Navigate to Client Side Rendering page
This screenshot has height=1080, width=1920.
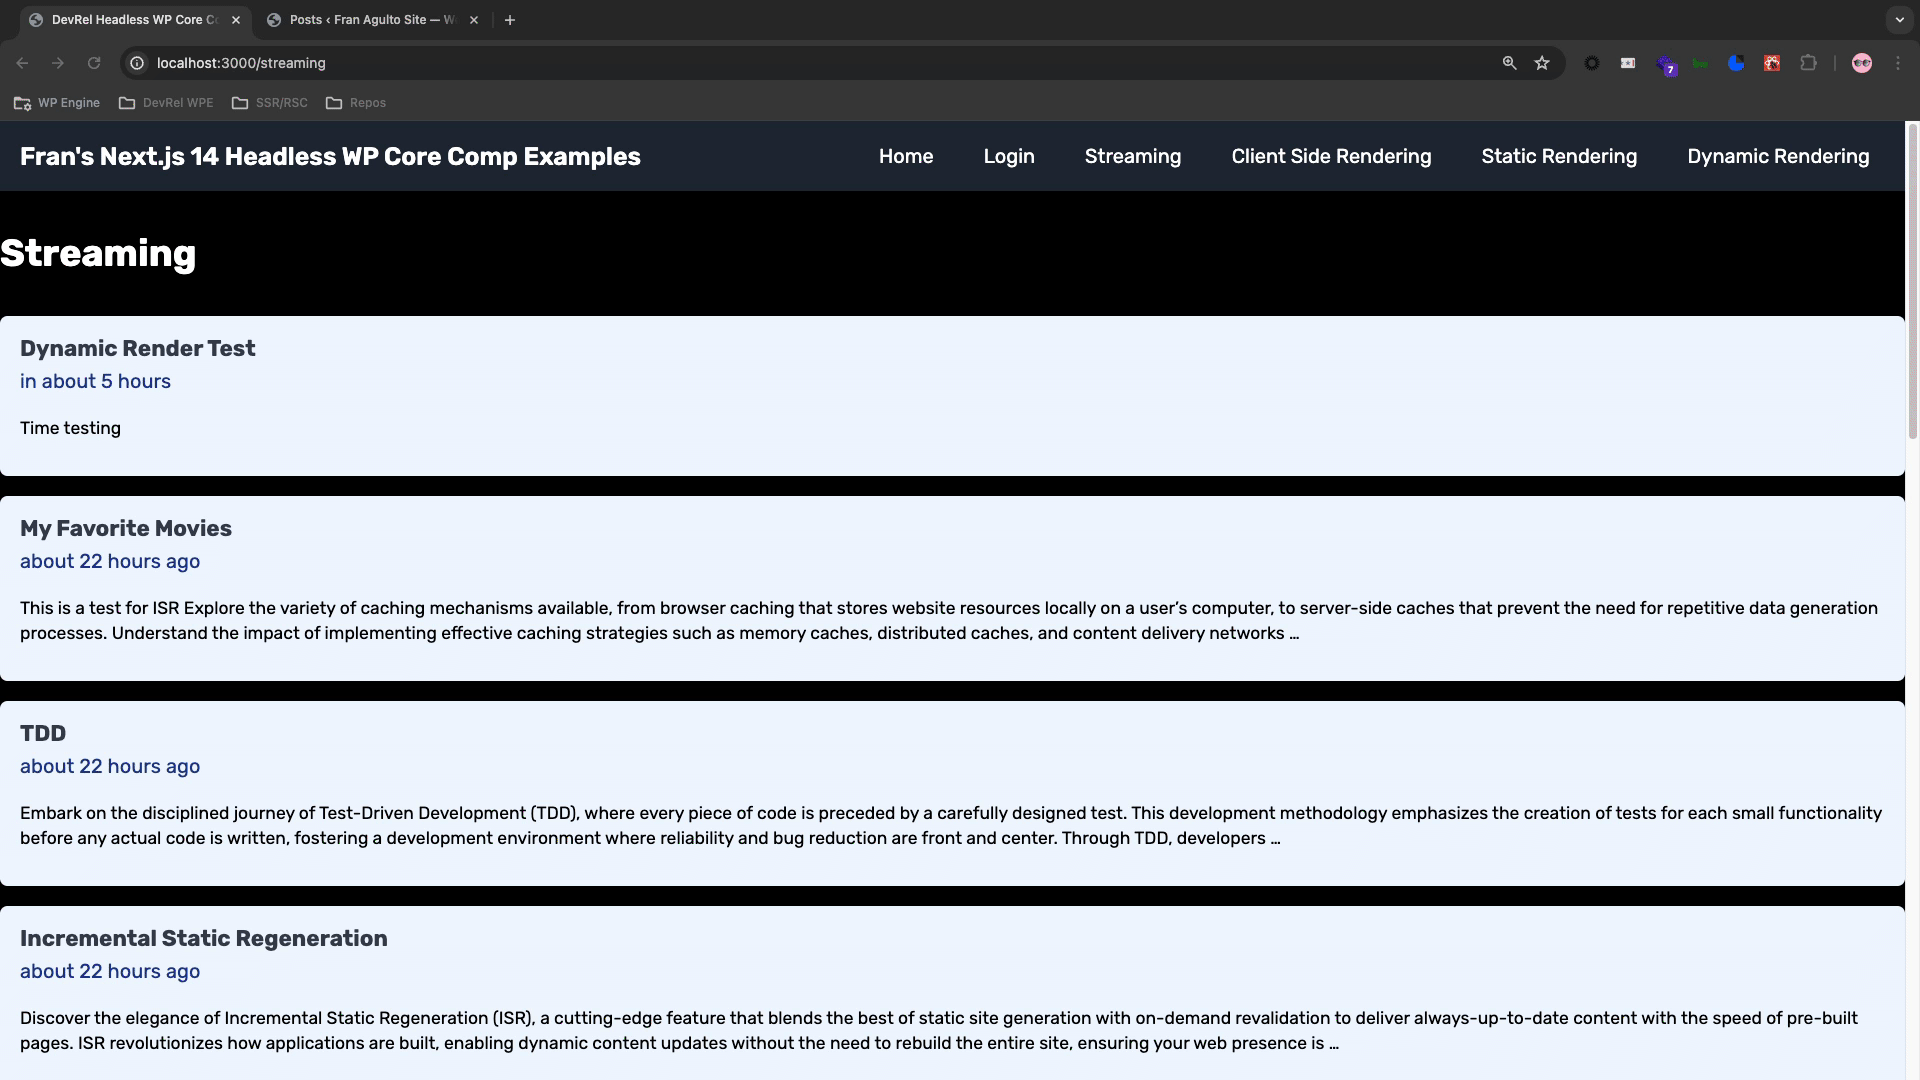pos(1331,157)
